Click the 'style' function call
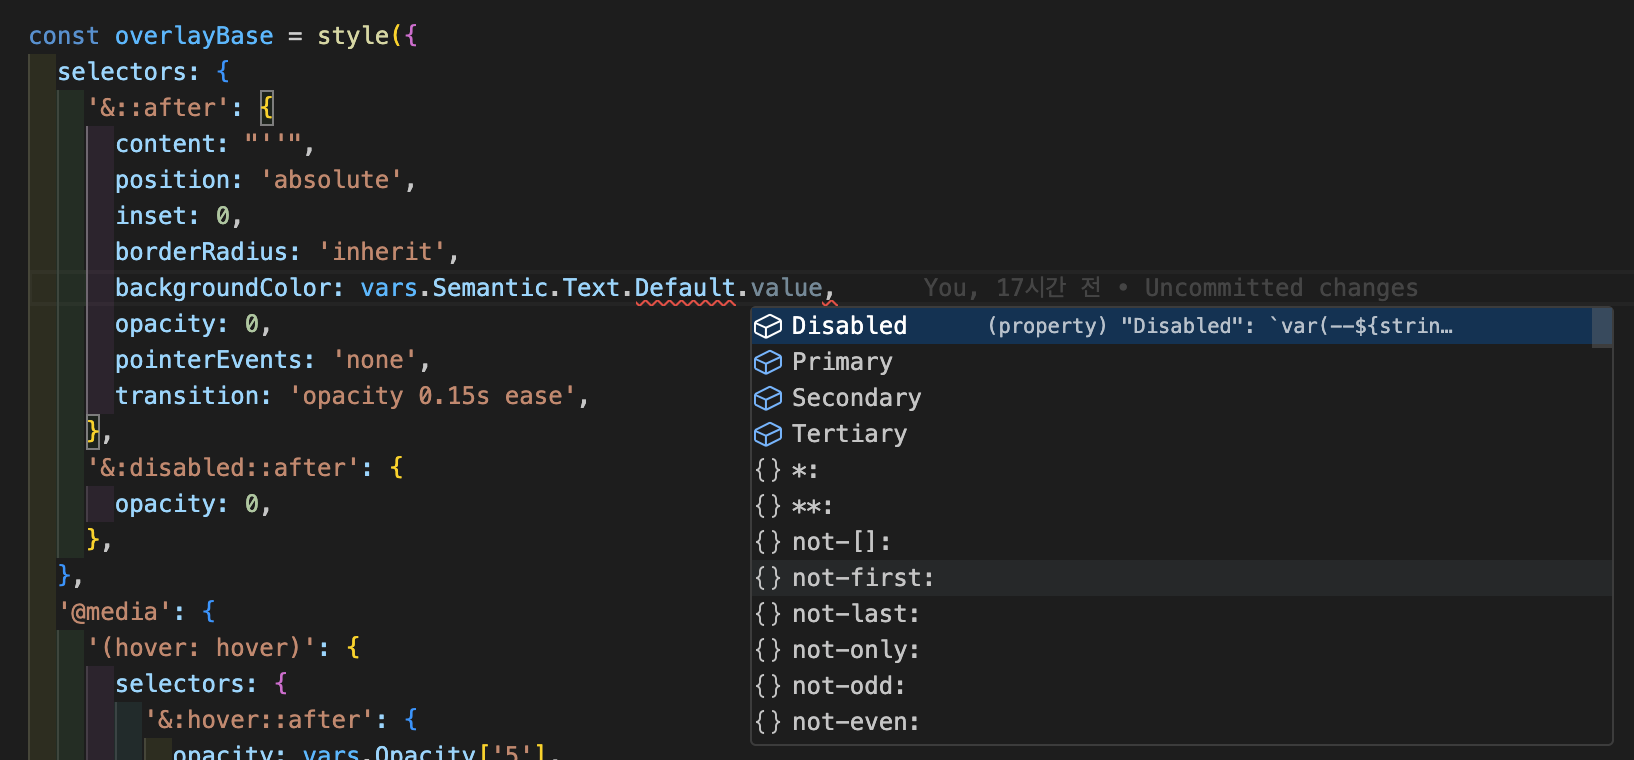The image size is (1634, 760). click(353, 36)
